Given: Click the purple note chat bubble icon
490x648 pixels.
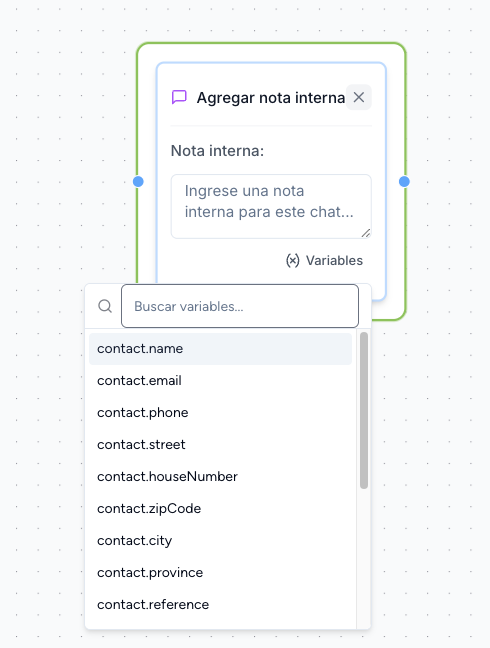Looking at the screenshot, I should 179,98.
